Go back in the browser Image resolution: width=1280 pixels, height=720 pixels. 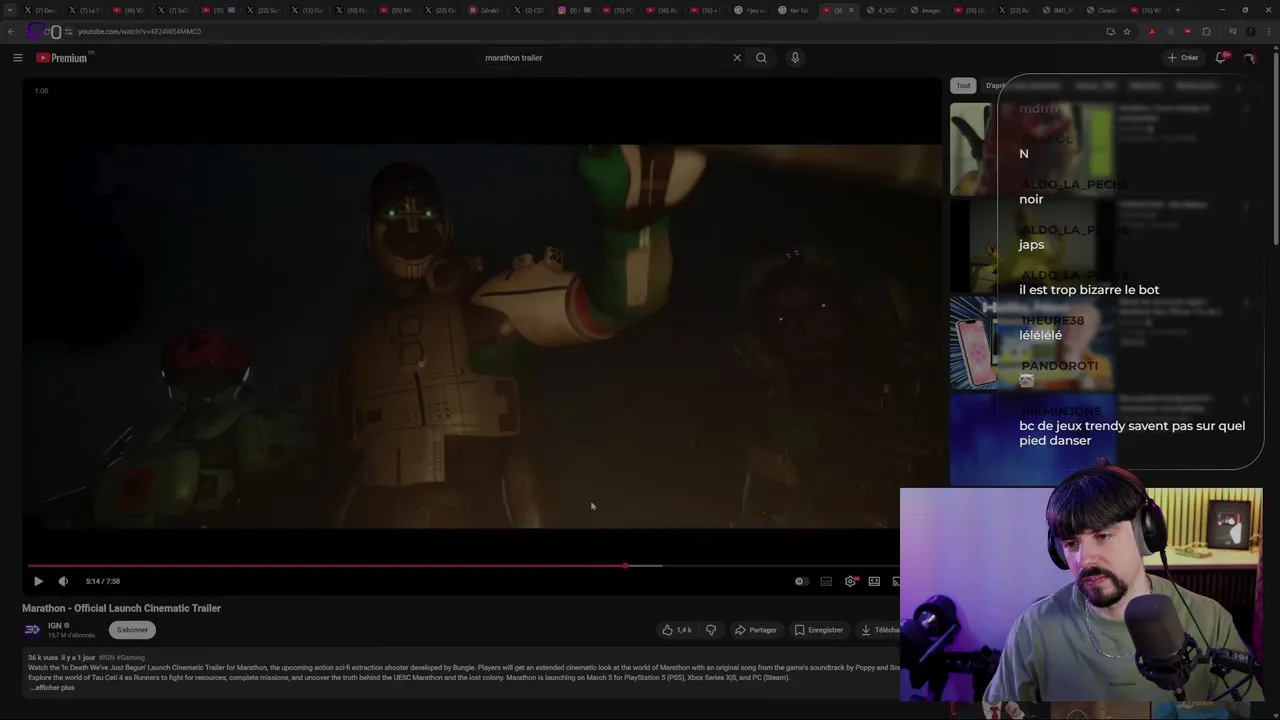click(11, 31)
